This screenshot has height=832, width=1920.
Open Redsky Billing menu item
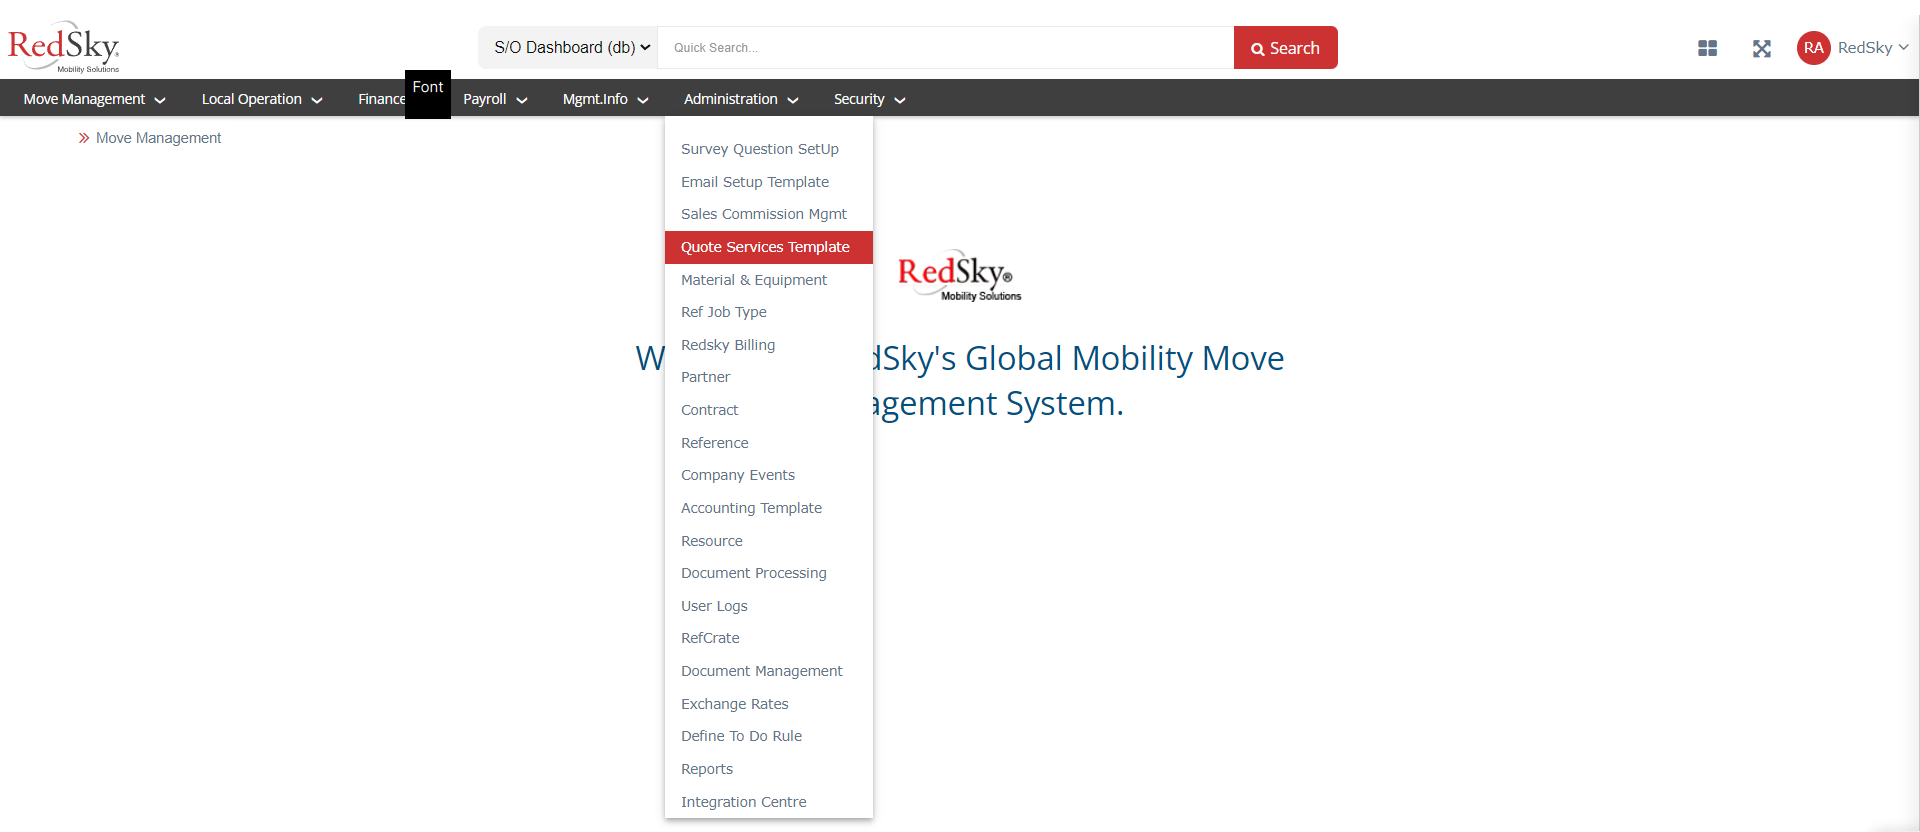pyautogui.click(x=768, y=345)
